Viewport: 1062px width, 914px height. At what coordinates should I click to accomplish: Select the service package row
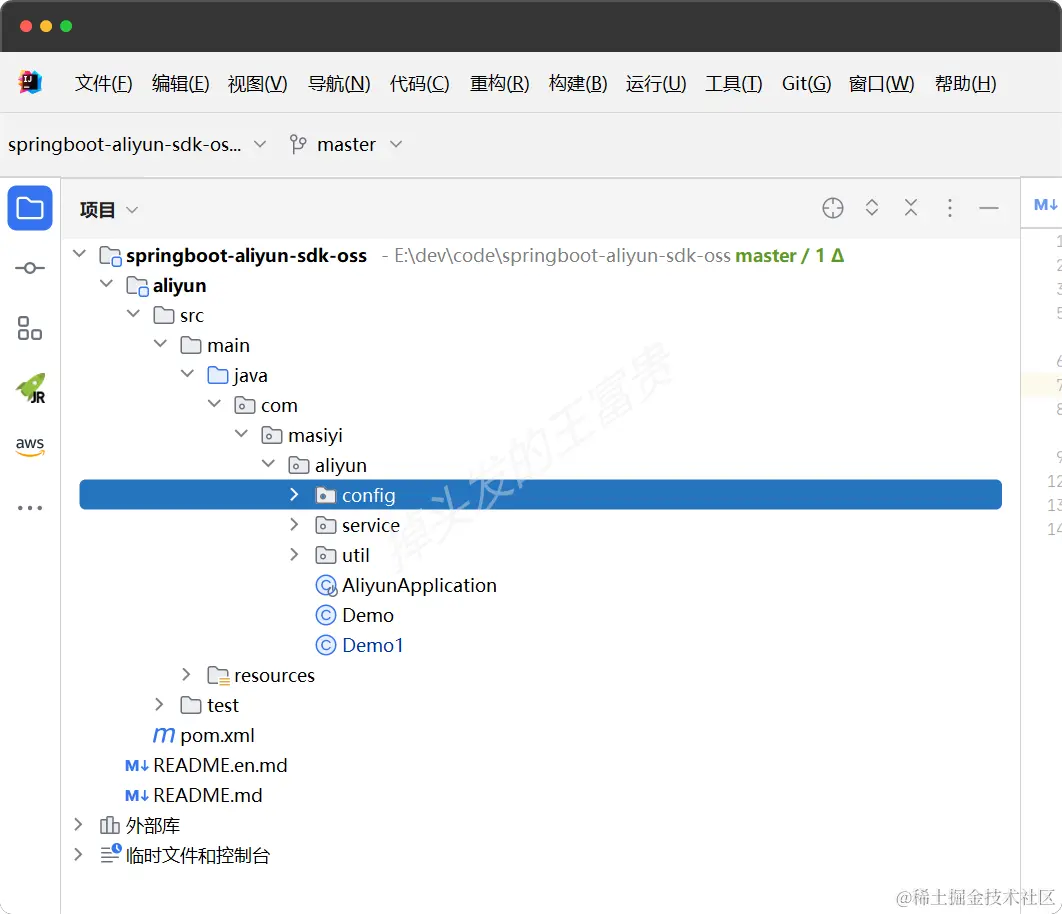tap(540, 525)
